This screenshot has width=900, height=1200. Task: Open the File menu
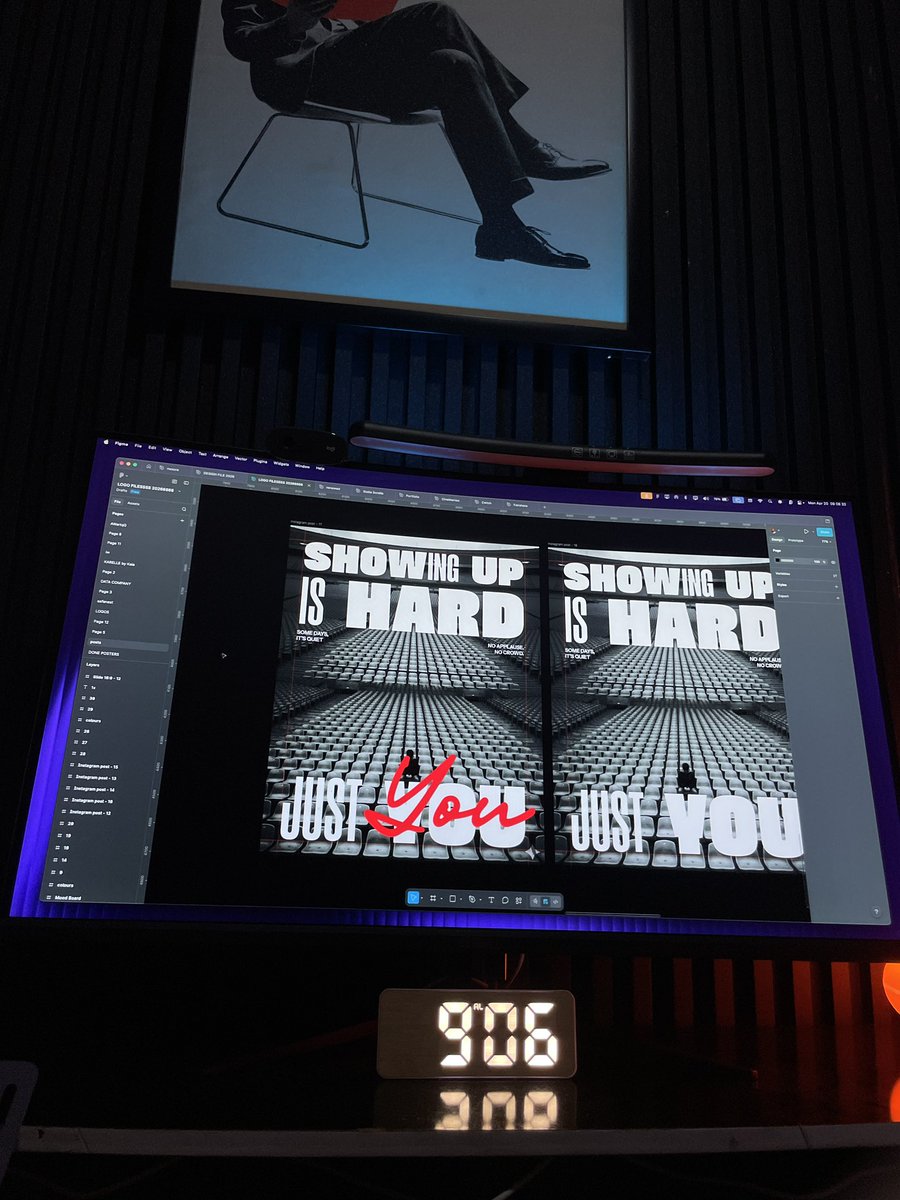(x=138, y=445)
